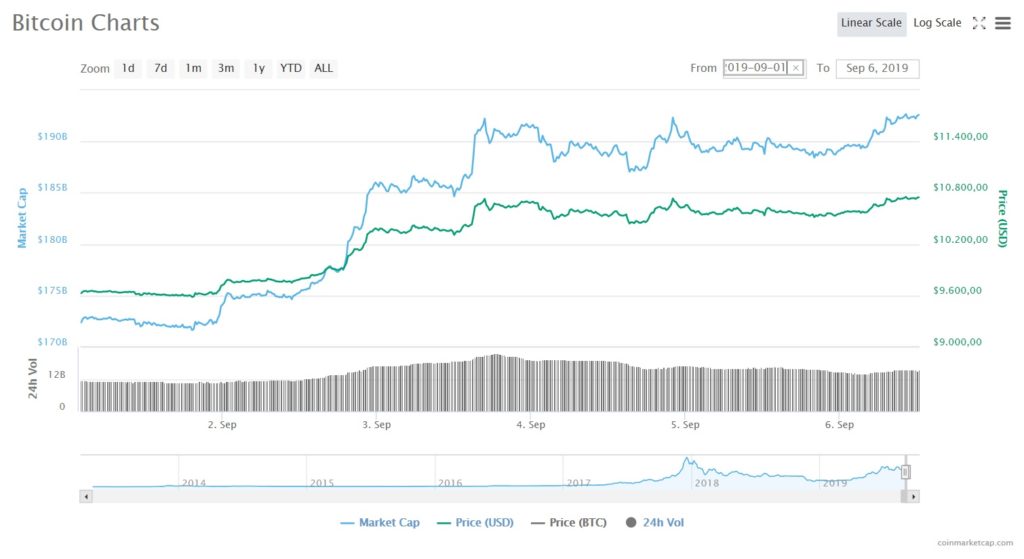Show ALL time range
Image resolution: width=1024 pixels, height=559 pixels.
coord(324,68)
